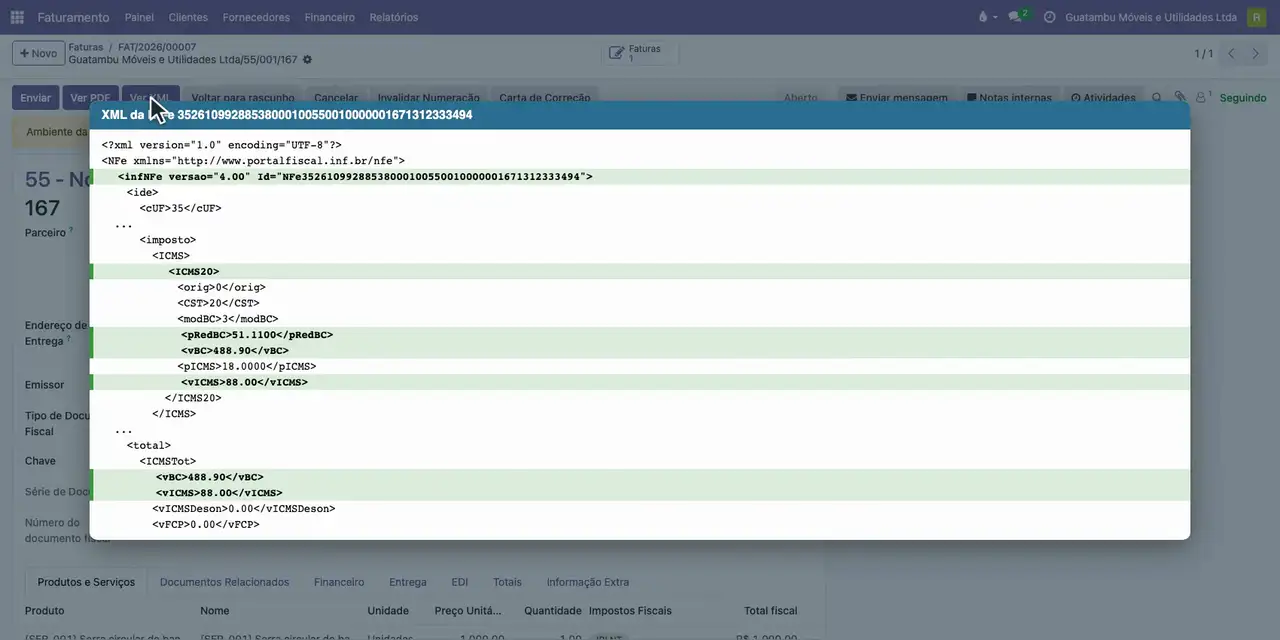Click the chatter search magnifier icon

(1157, 98)
